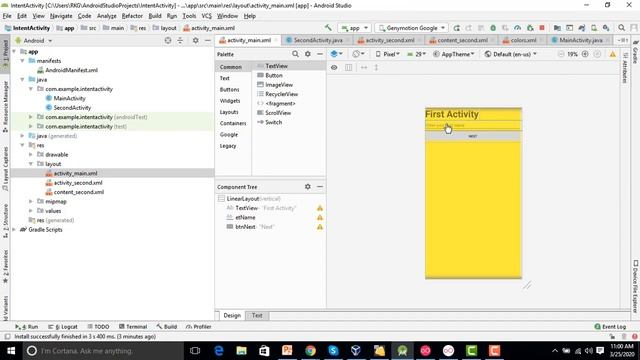Image resolution: width=640 pixels, height=360 pixels.
Task: Click the Project panel scroll-from-source target icon
Action: coord(168,40)
